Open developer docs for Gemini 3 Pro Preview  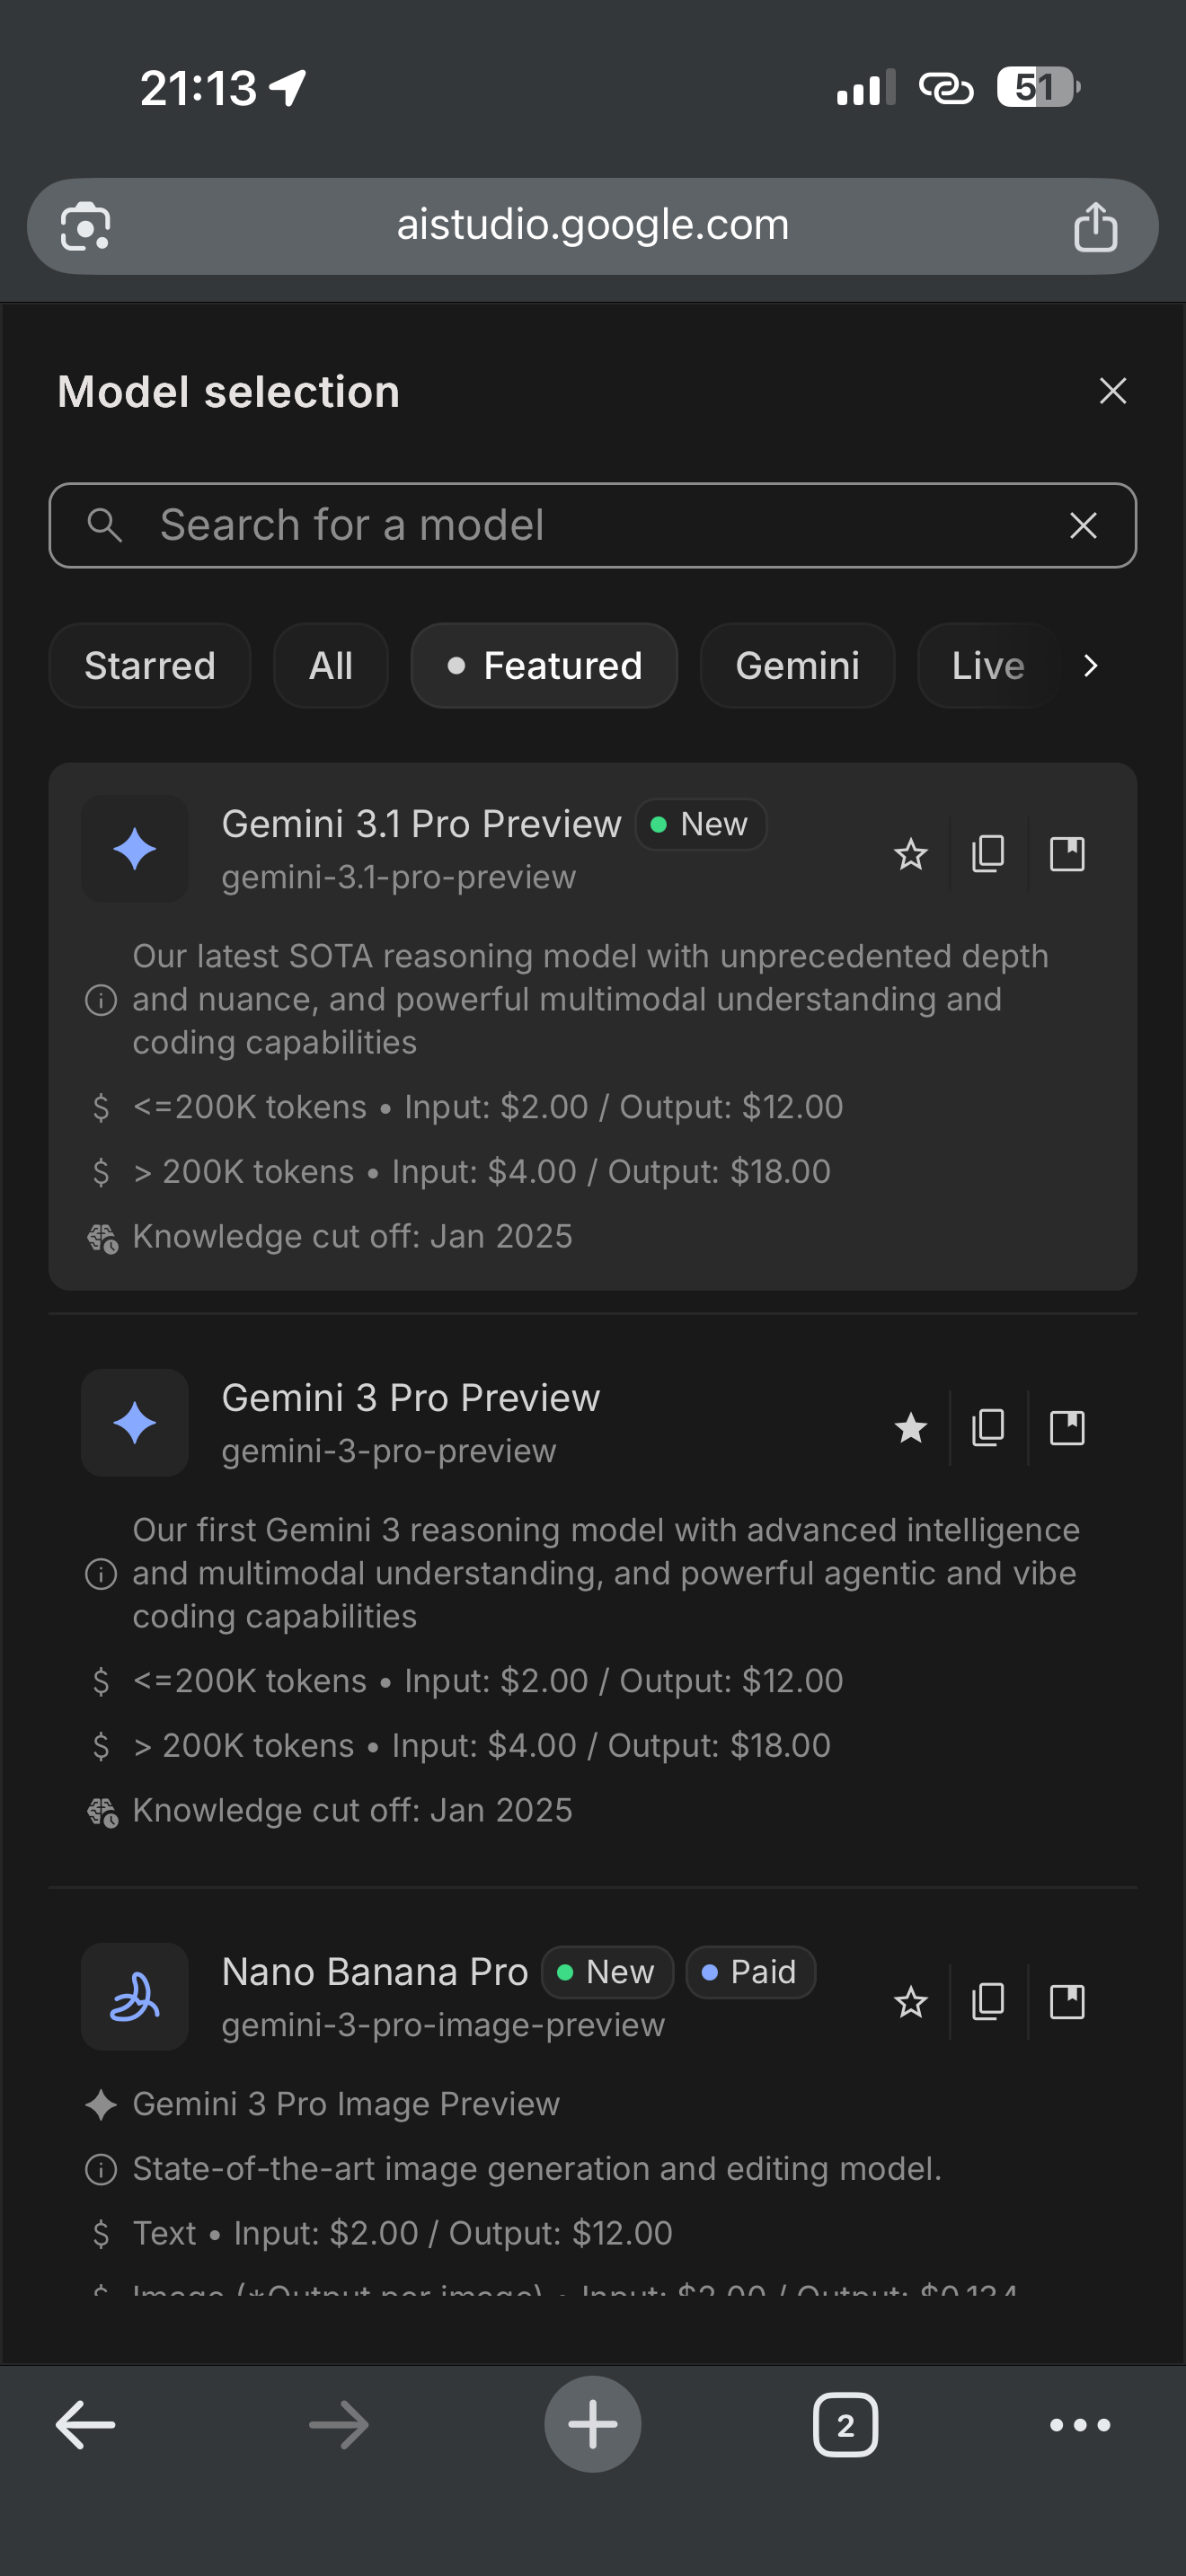[1067, 1428]
